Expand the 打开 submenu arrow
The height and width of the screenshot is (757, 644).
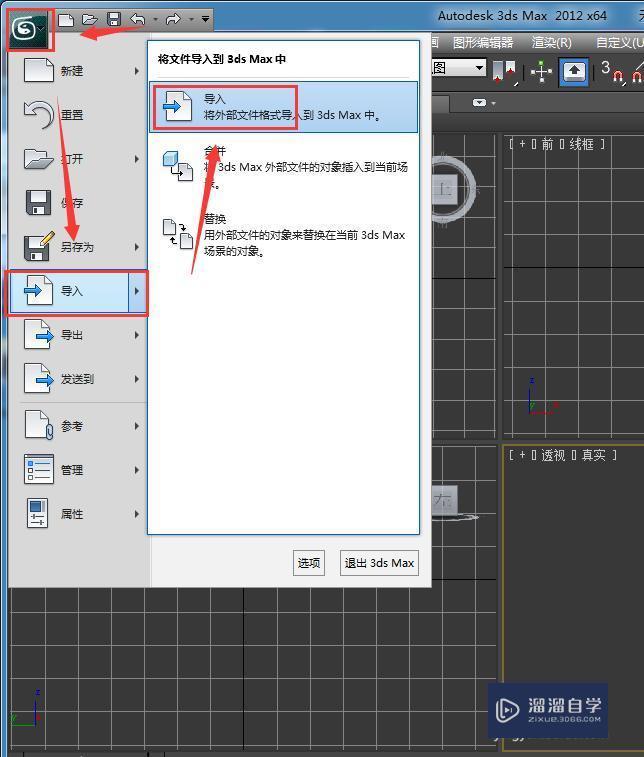point(137,159)
